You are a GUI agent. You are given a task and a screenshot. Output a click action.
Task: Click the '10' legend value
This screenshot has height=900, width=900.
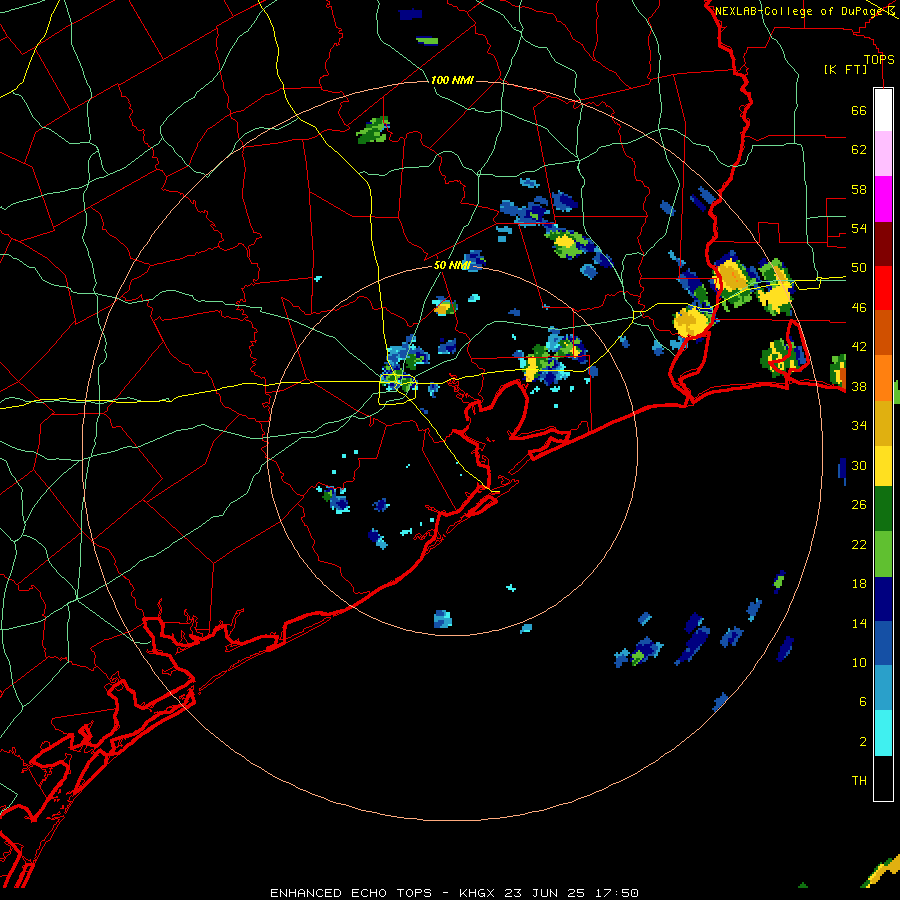tap(859, 663)
